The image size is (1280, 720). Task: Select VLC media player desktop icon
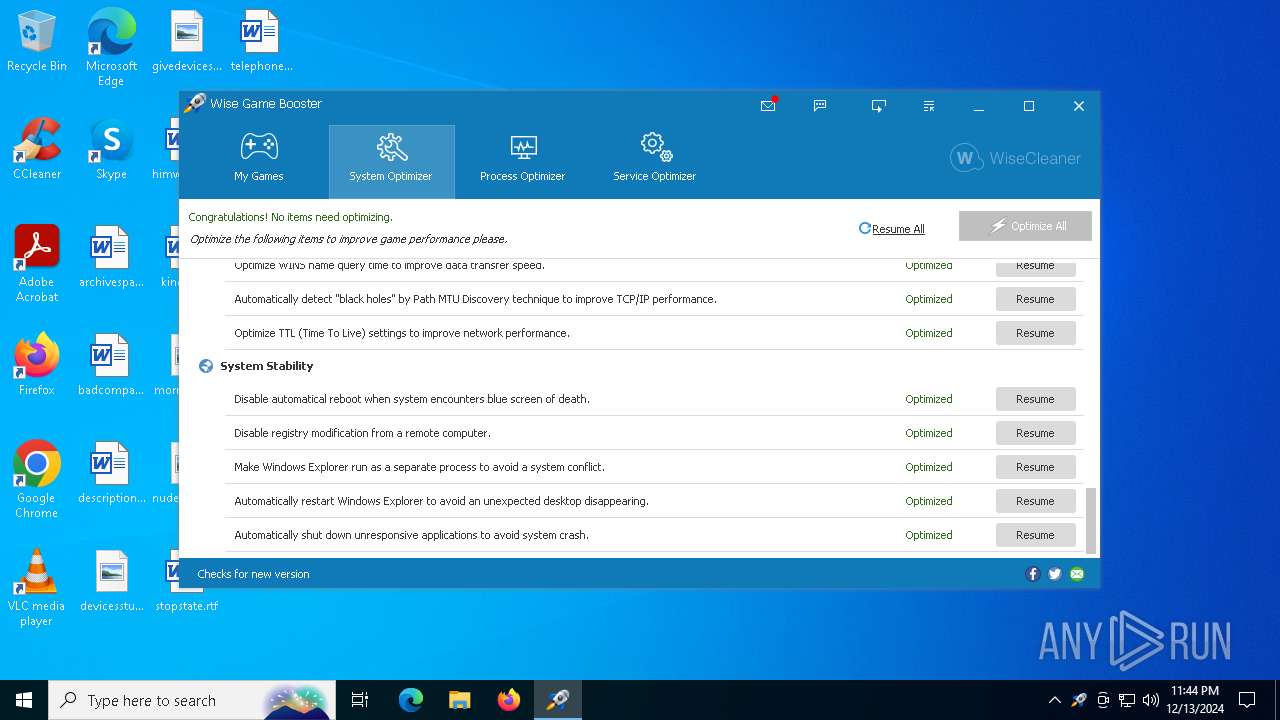point(37,588)
